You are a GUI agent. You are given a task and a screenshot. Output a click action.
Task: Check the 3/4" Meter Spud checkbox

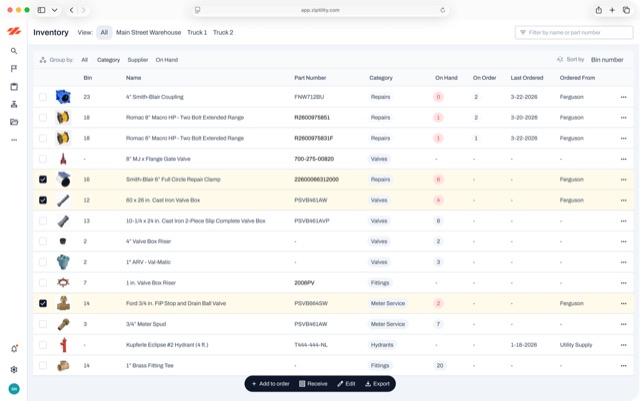coord(43,324)
